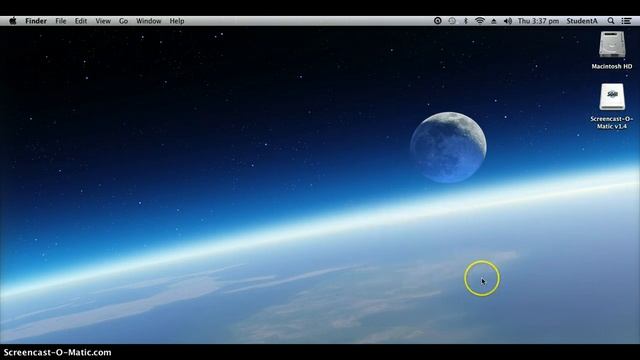The image size is (640, 360).
Task: Open the Apple menu
Action: tap(13, 21)
